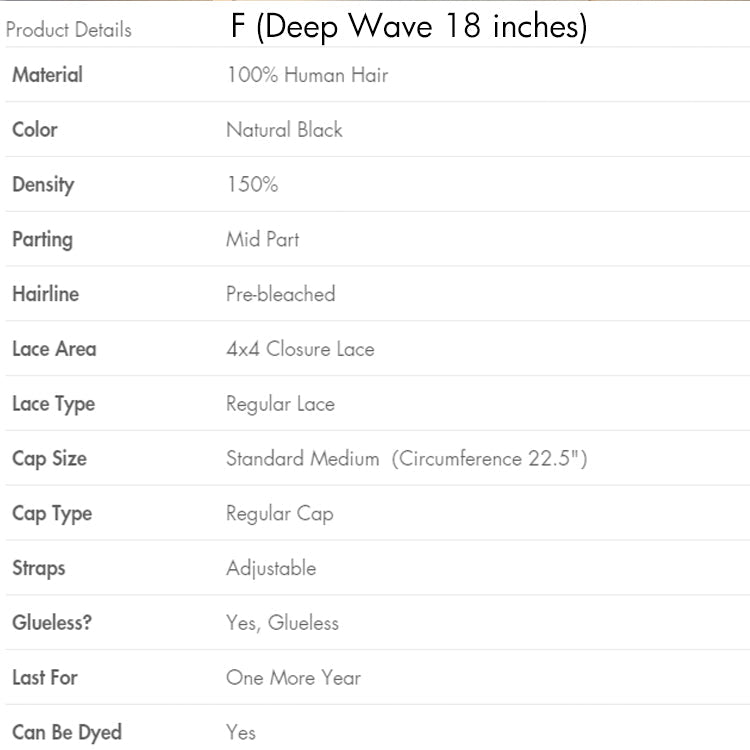Click the 4x4 Closure Lace value
This screenshot has height=750, width=750.
(x=300, y=349)
